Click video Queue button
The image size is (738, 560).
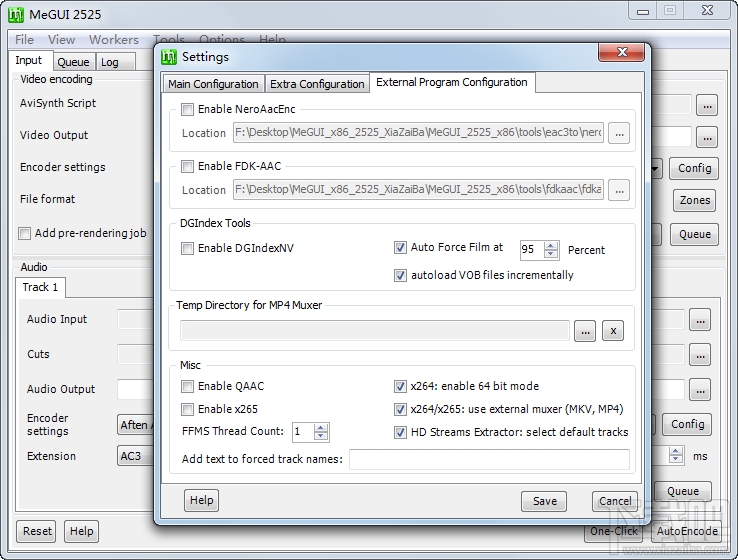(x=695, y=234)
